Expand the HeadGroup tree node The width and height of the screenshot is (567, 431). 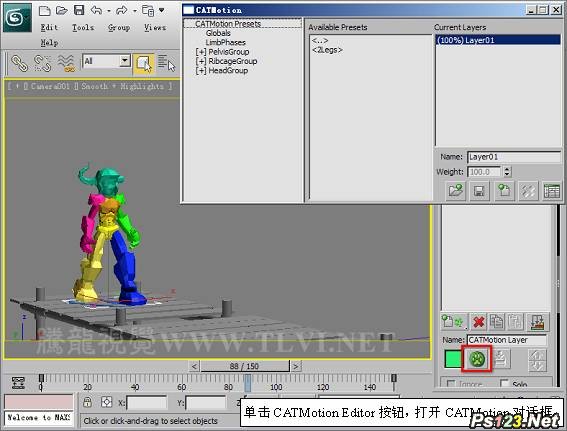click(x=201, y=71)
